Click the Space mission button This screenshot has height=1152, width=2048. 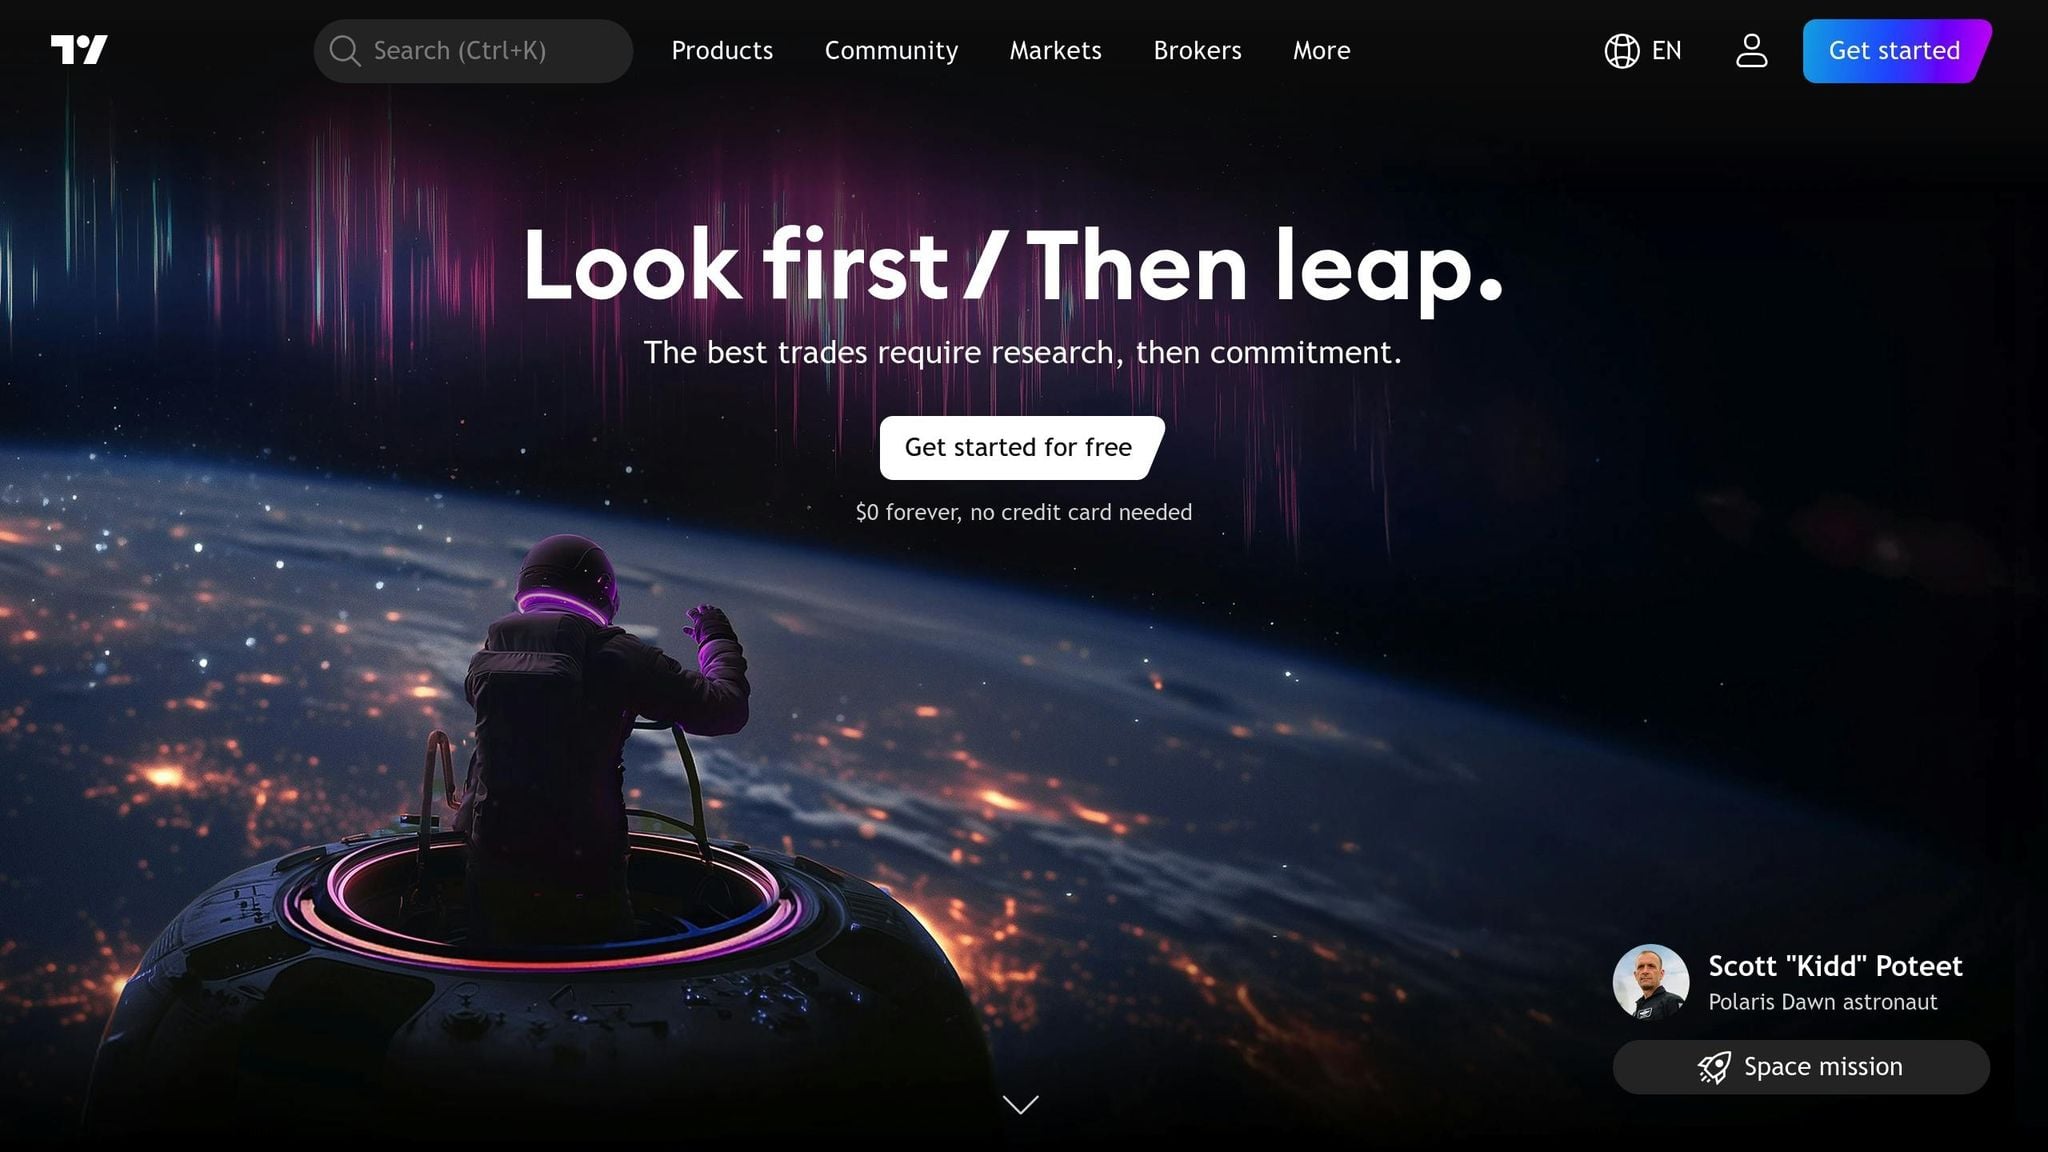(1801, 1067)
